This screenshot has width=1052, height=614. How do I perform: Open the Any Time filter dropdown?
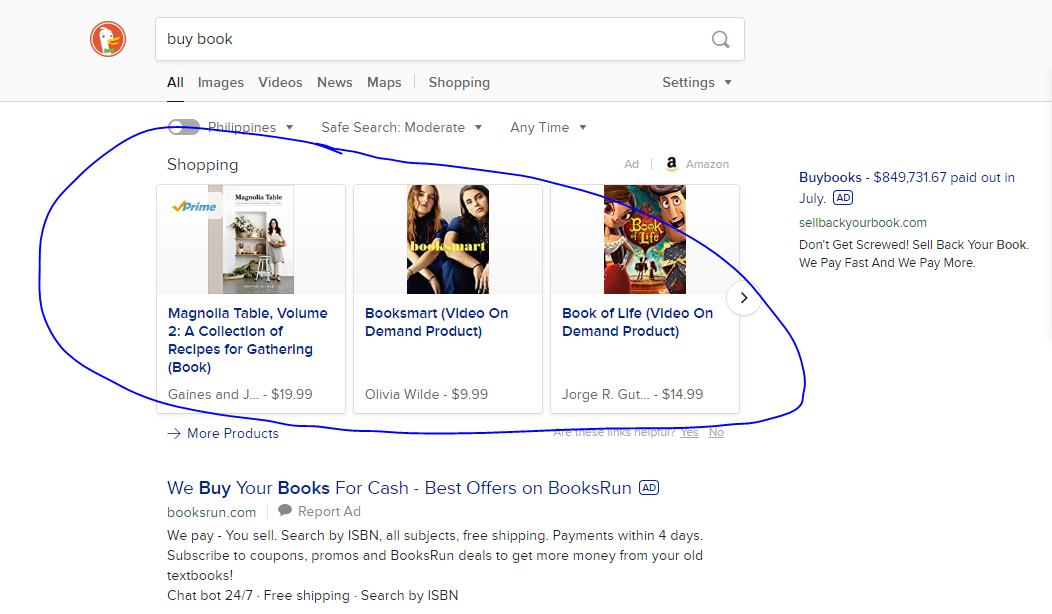click(548, 127)
